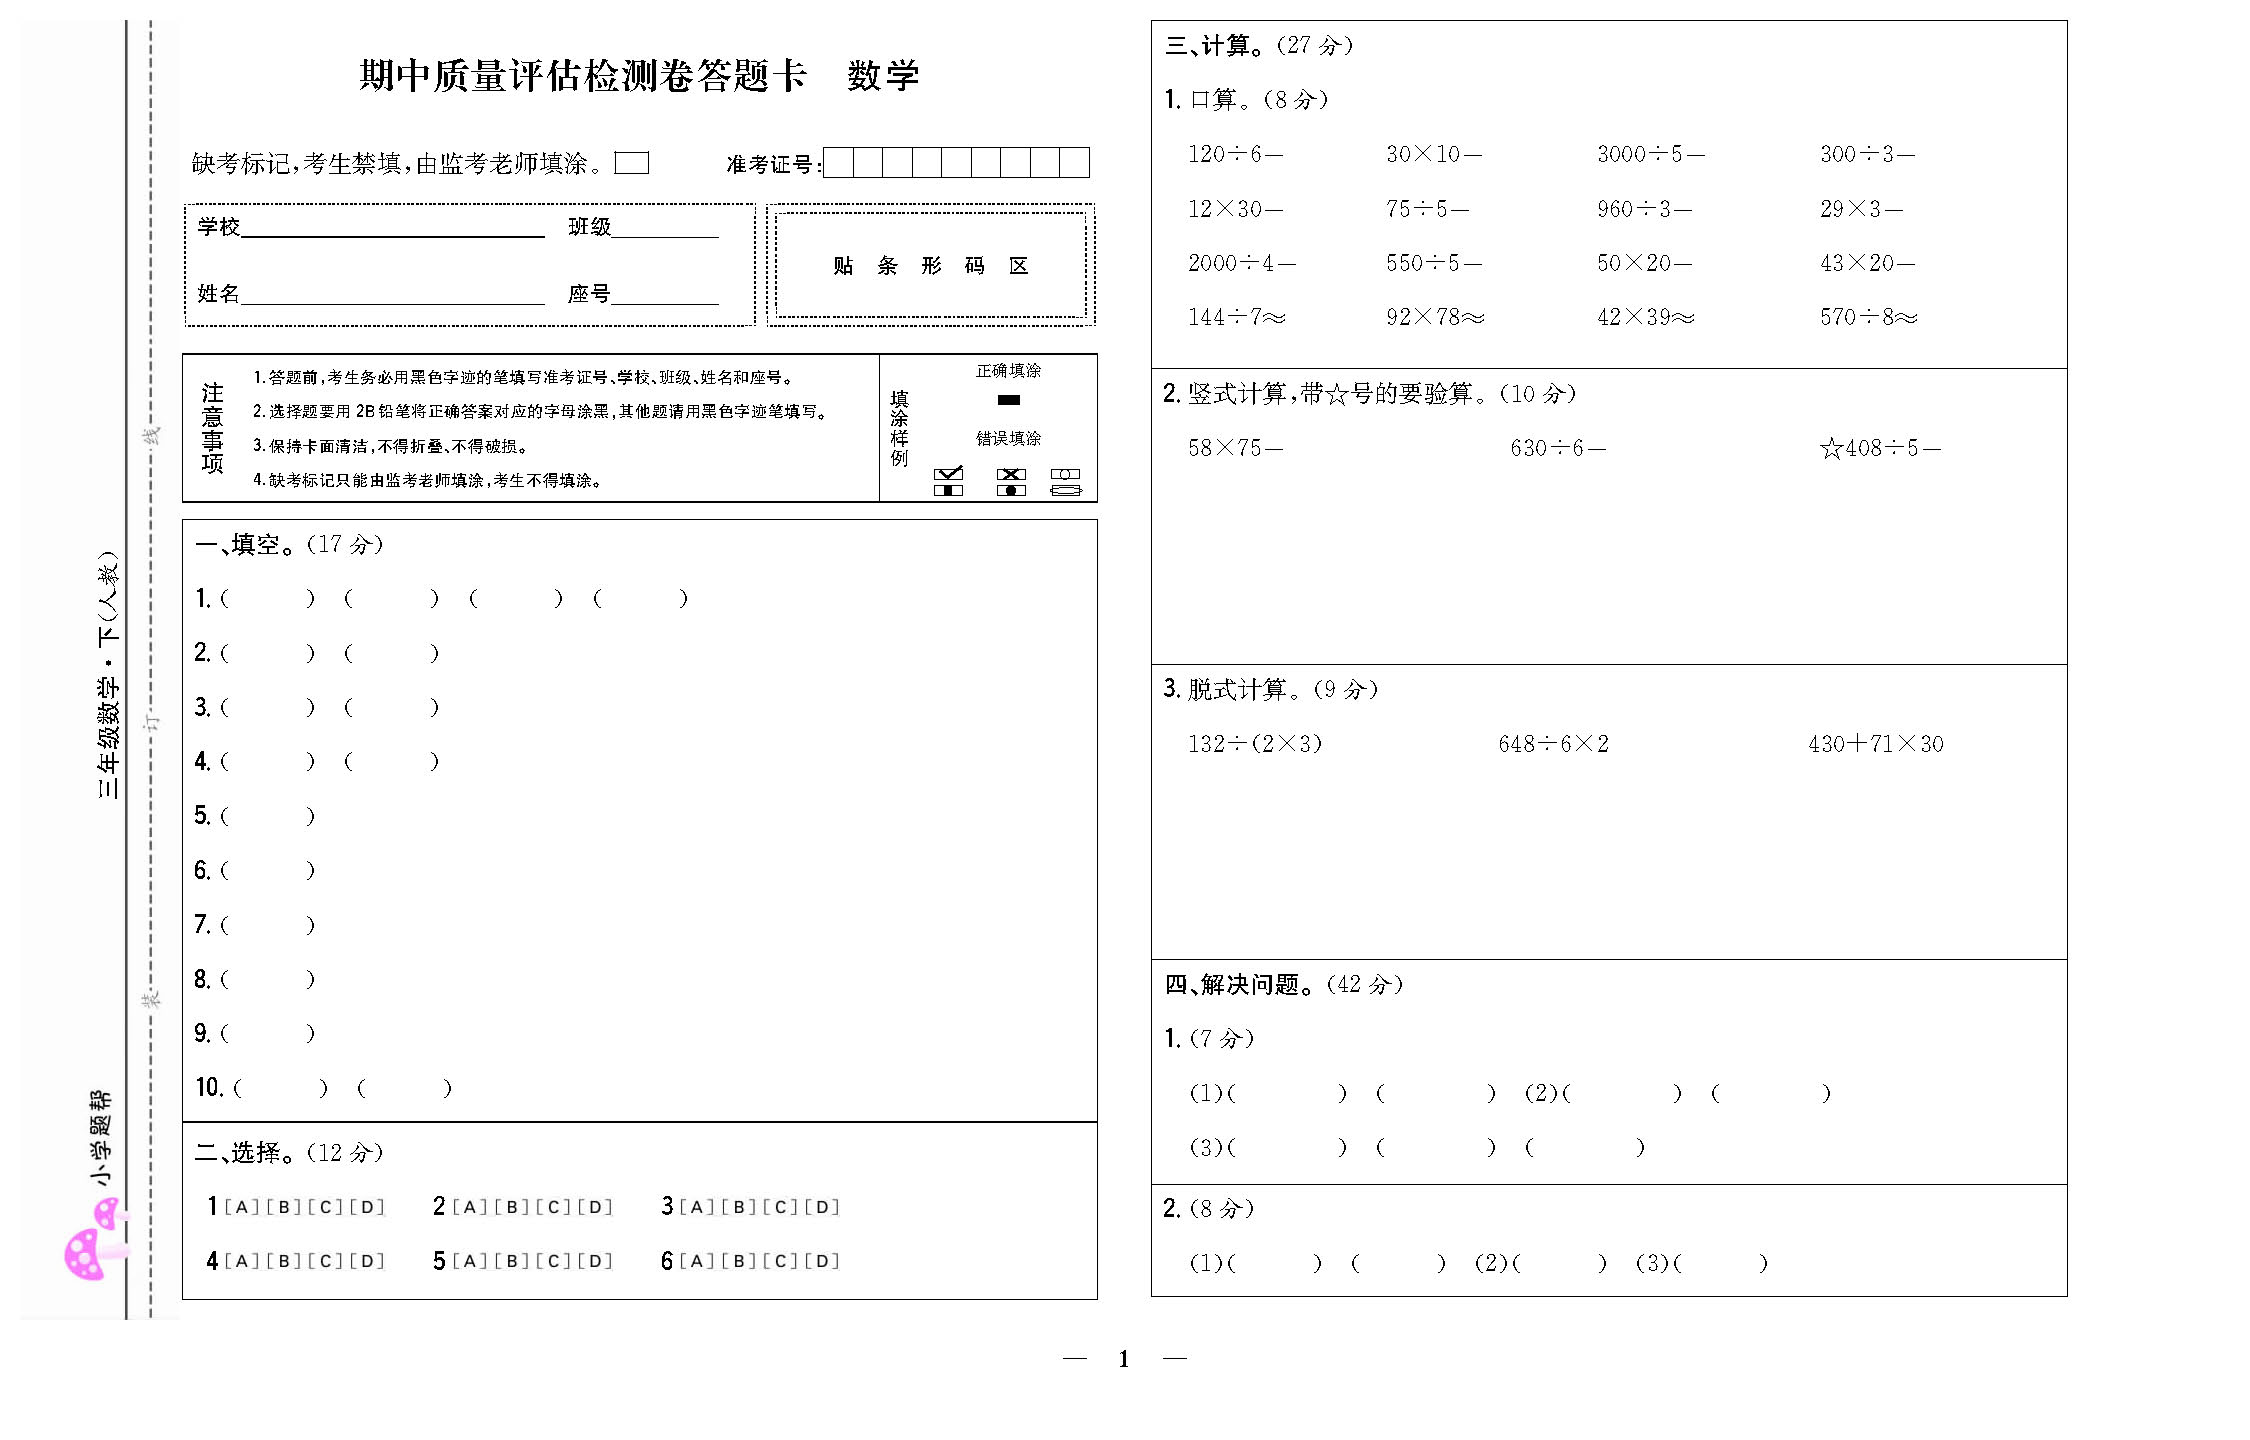2250x1440 pixels.
Task: Click the problem 960÷3=
Action: click(x=1645, y=209)
